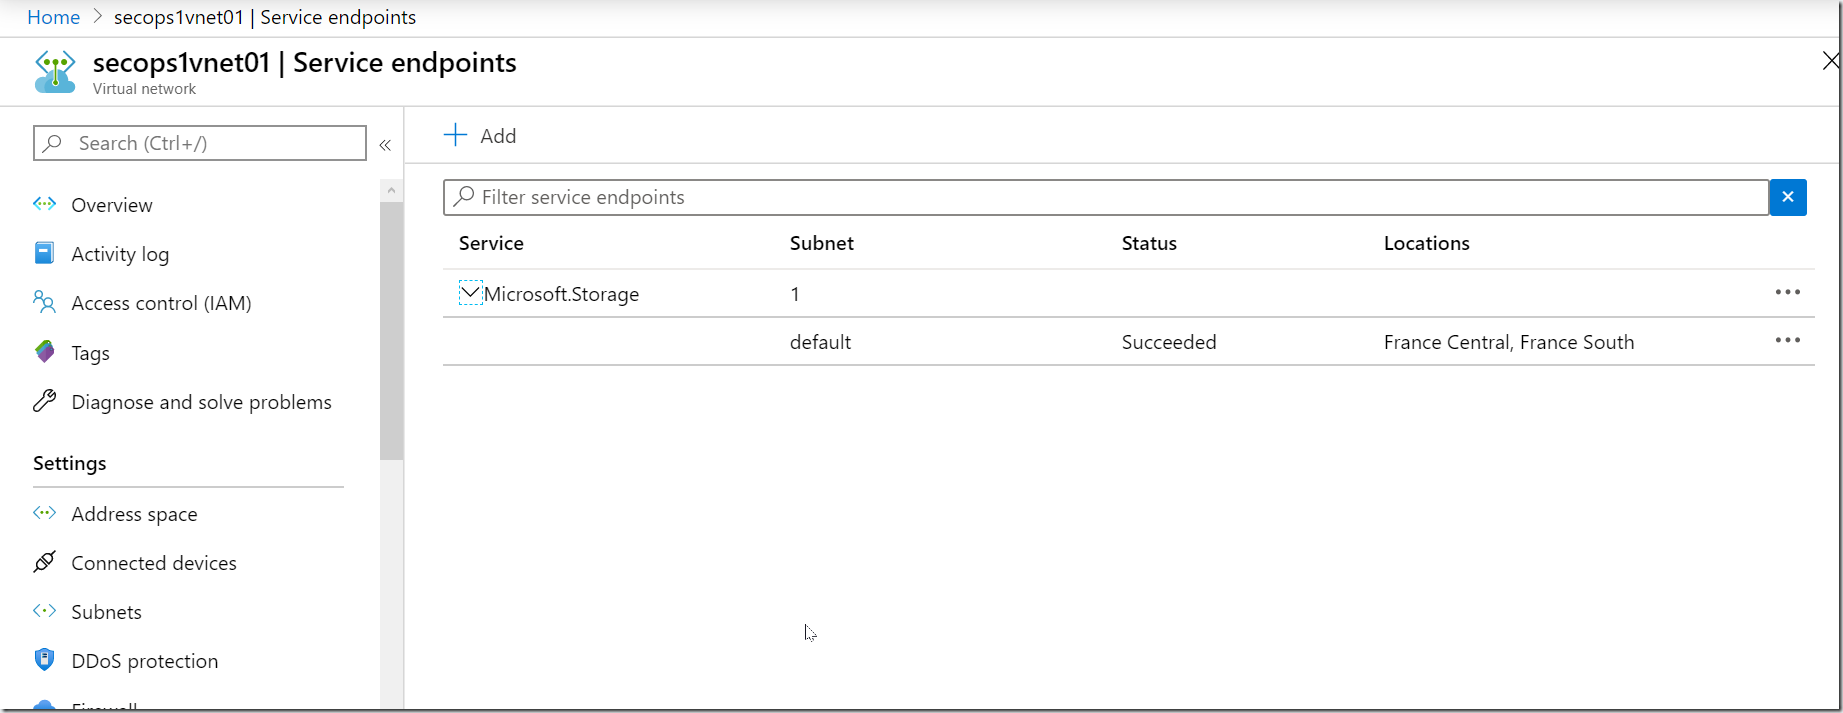Click the Address space icon
This screenshot has width=1843, height=713.
(44, 513)
